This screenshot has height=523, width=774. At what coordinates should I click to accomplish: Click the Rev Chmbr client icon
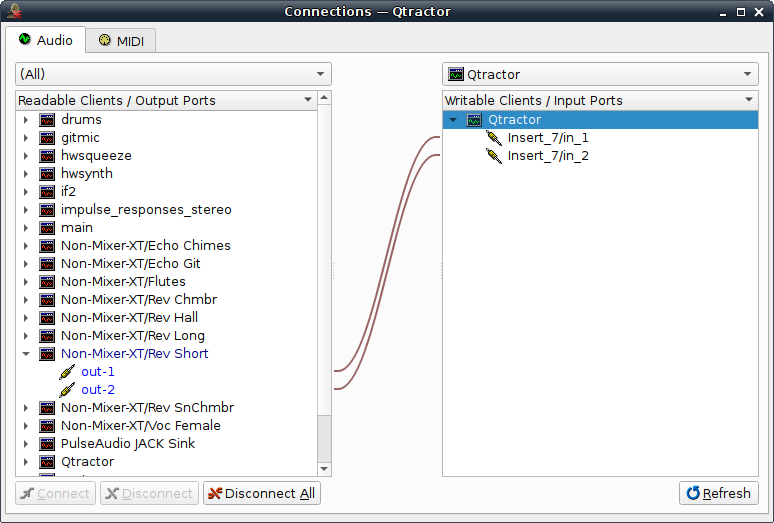47,300
